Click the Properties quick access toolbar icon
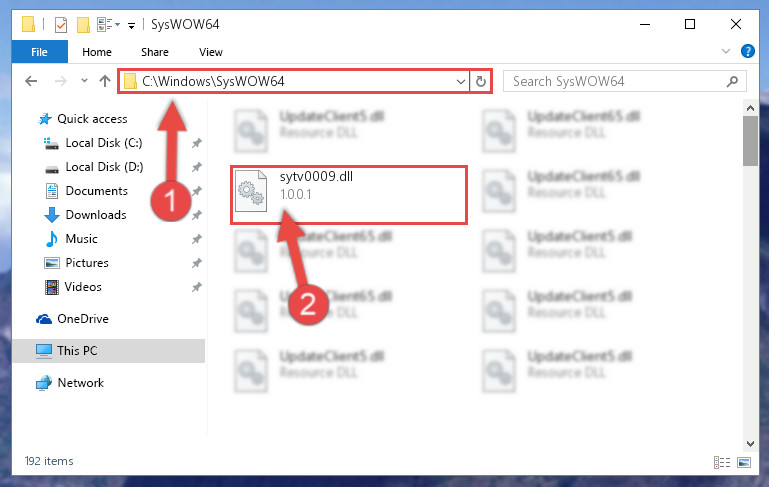Screen dimensions: 769x487 click(x=61, y=25)
